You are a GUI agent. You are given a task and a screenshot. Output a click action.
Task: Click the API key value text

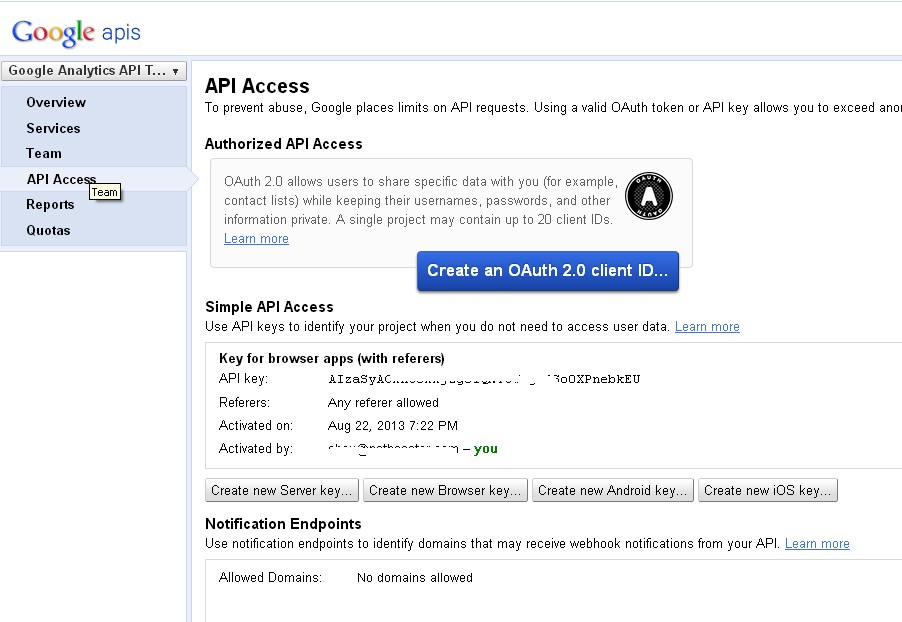point(484,379)
